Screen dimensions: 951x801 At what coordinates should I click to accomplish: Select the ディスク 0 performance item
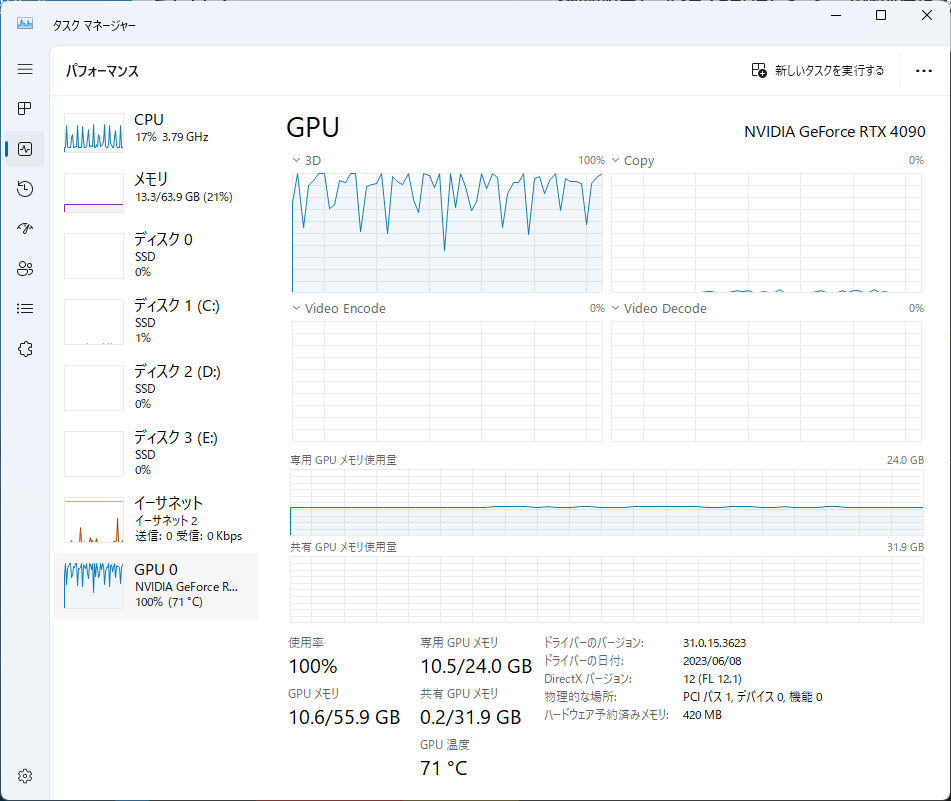point(156,255)
